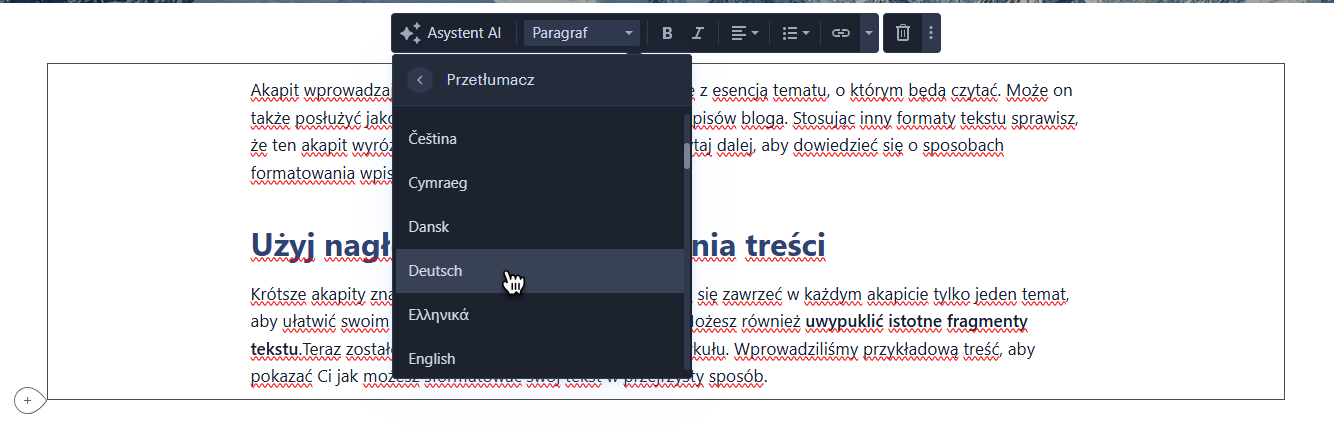Delete the block with the trash icon
The height and width of the screenshot is (443, 1334).
click(902, 33)
